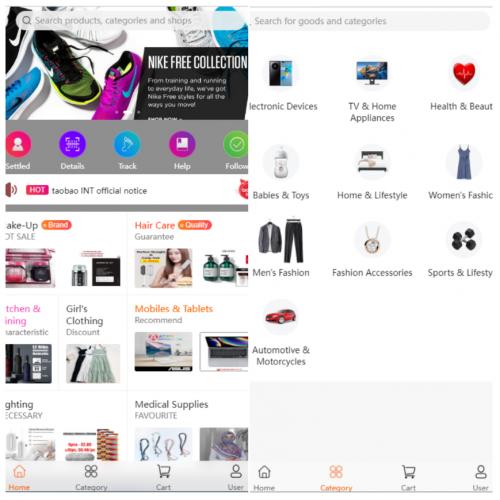Select the Health & Beauty heart icon

(464, 73)
